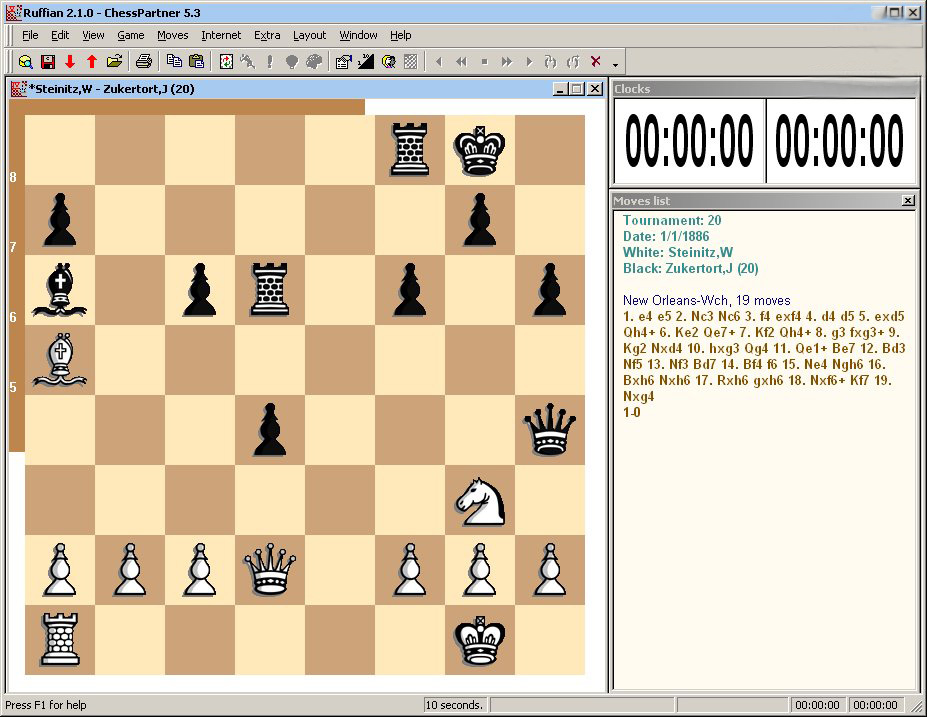Click the checkered board setup icon
The image size is (927, 717).
point(410,62)
